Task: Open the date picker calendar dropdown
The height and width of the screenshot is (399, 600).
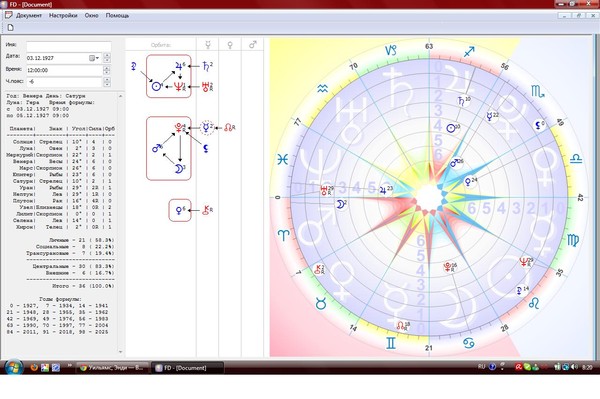Action: pos(94,58)
